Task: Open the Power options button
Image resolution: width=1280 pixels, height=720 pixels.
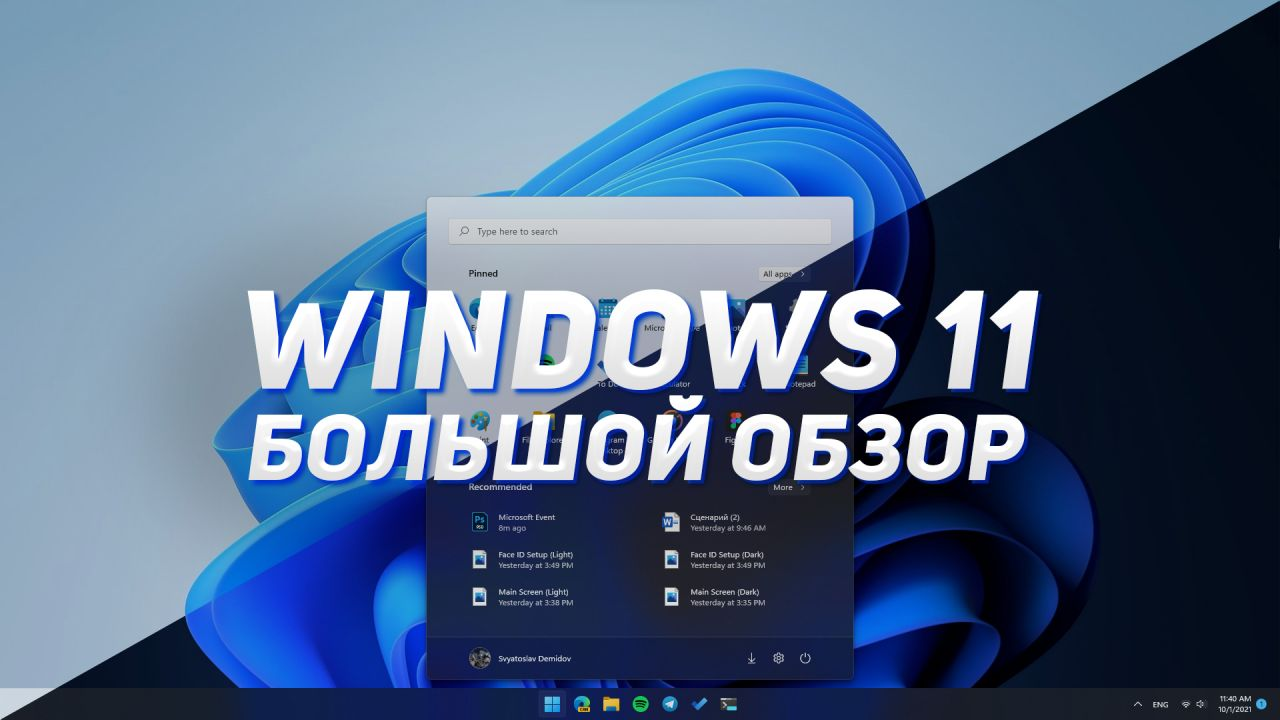Action: 805,658
